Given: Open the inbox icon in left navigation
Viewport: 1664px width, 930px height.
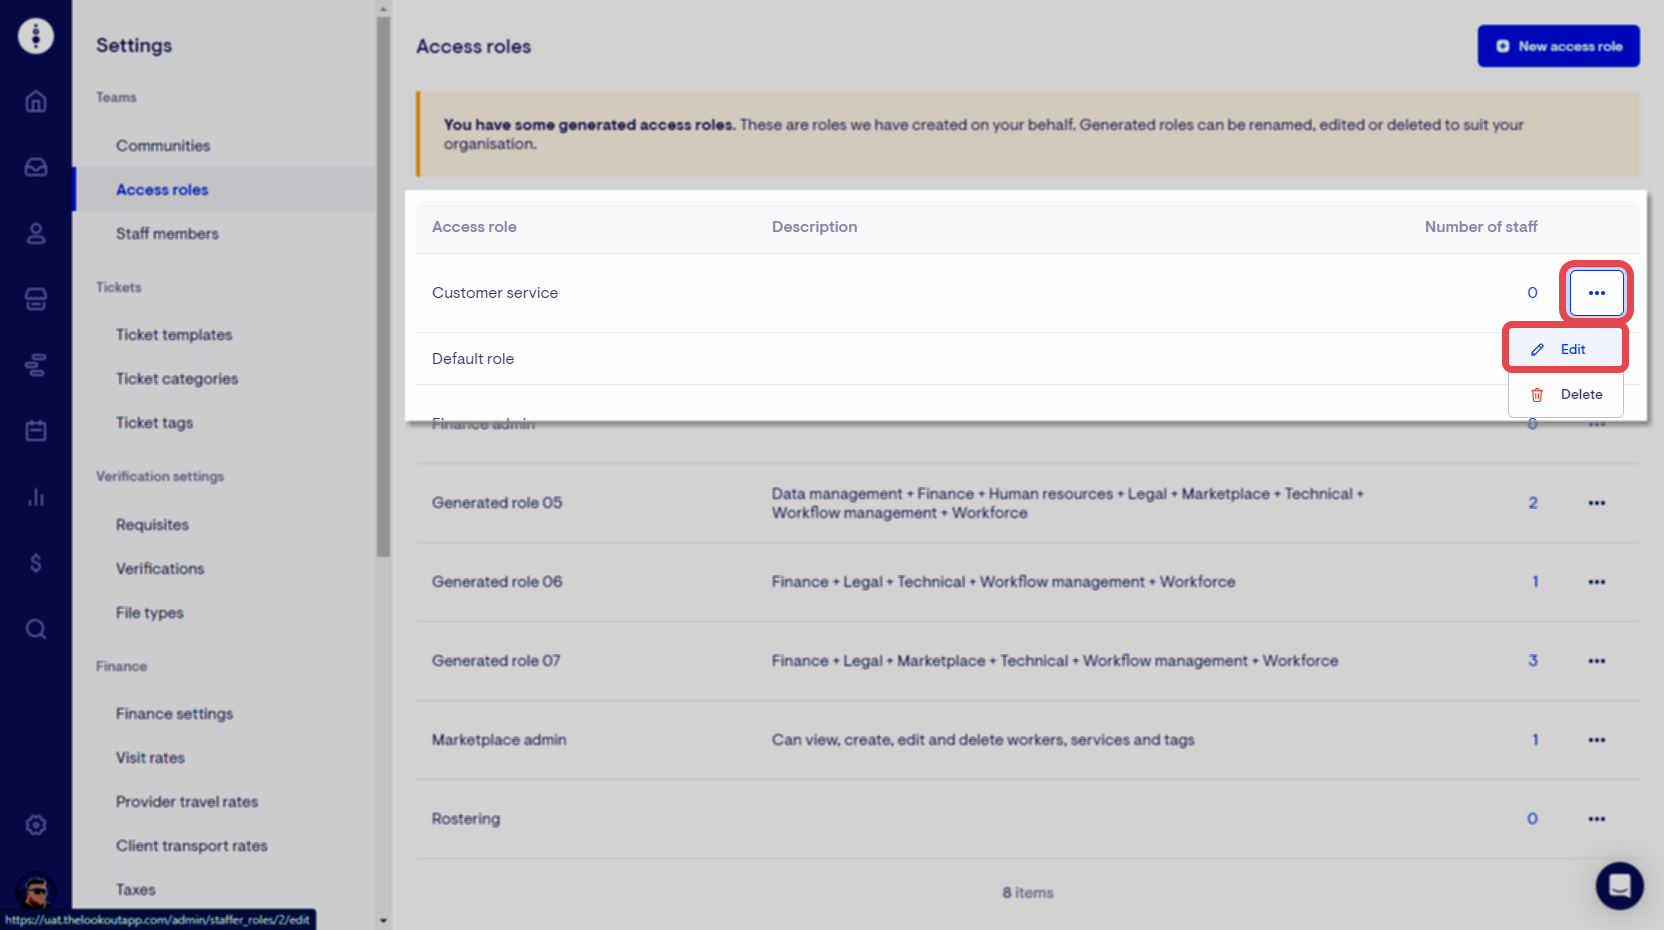Looking at the screenshot, I should coord(36,167).
